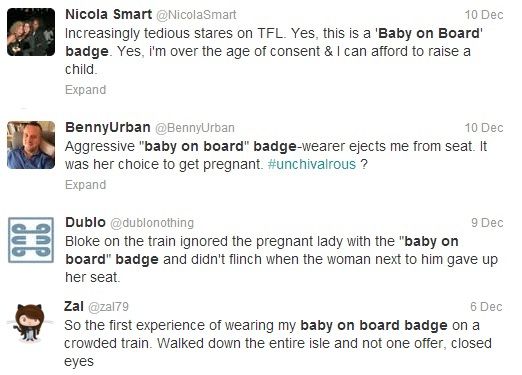
Task: Open BennyUrban display name
Action: click(x=108, y=127)
